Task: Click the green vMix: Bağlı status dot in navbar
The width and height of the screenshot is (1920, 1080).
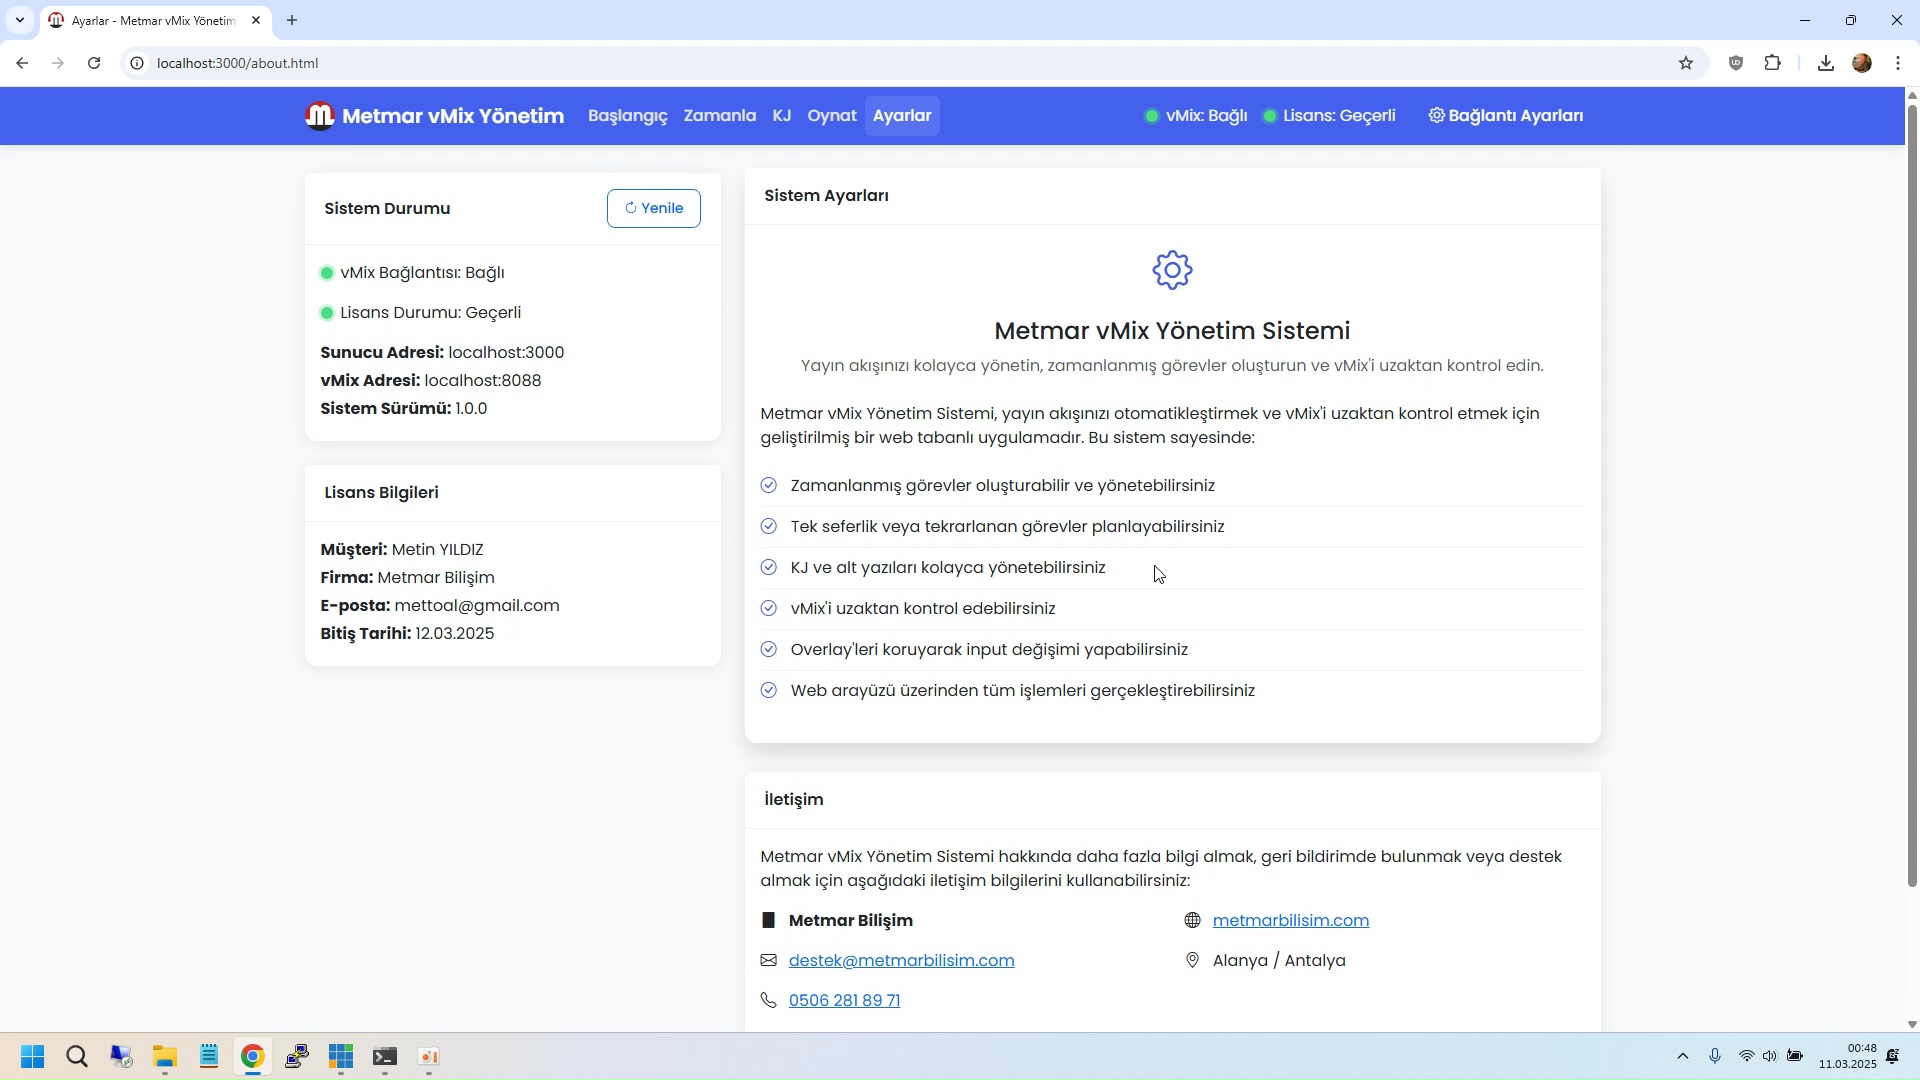Action: (1152, 116)
